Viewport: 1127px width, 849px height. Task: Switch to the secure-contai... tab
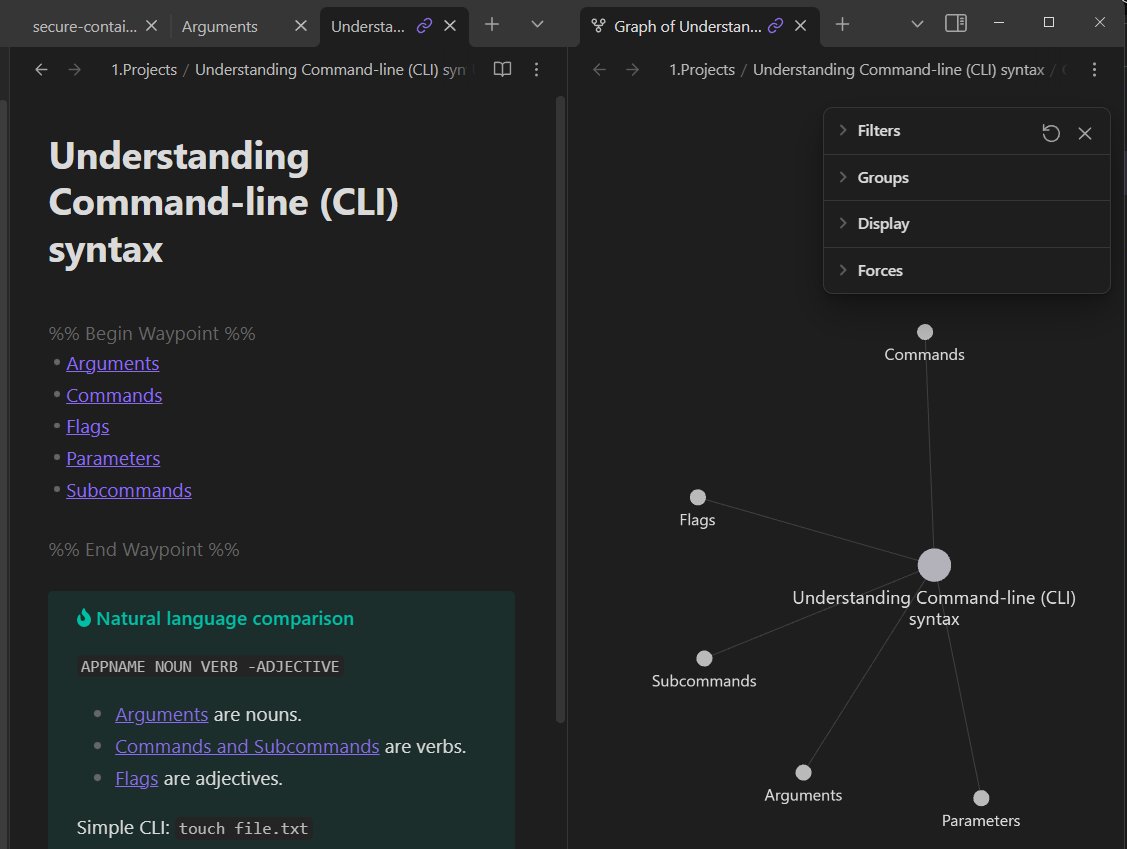point(84,27)
